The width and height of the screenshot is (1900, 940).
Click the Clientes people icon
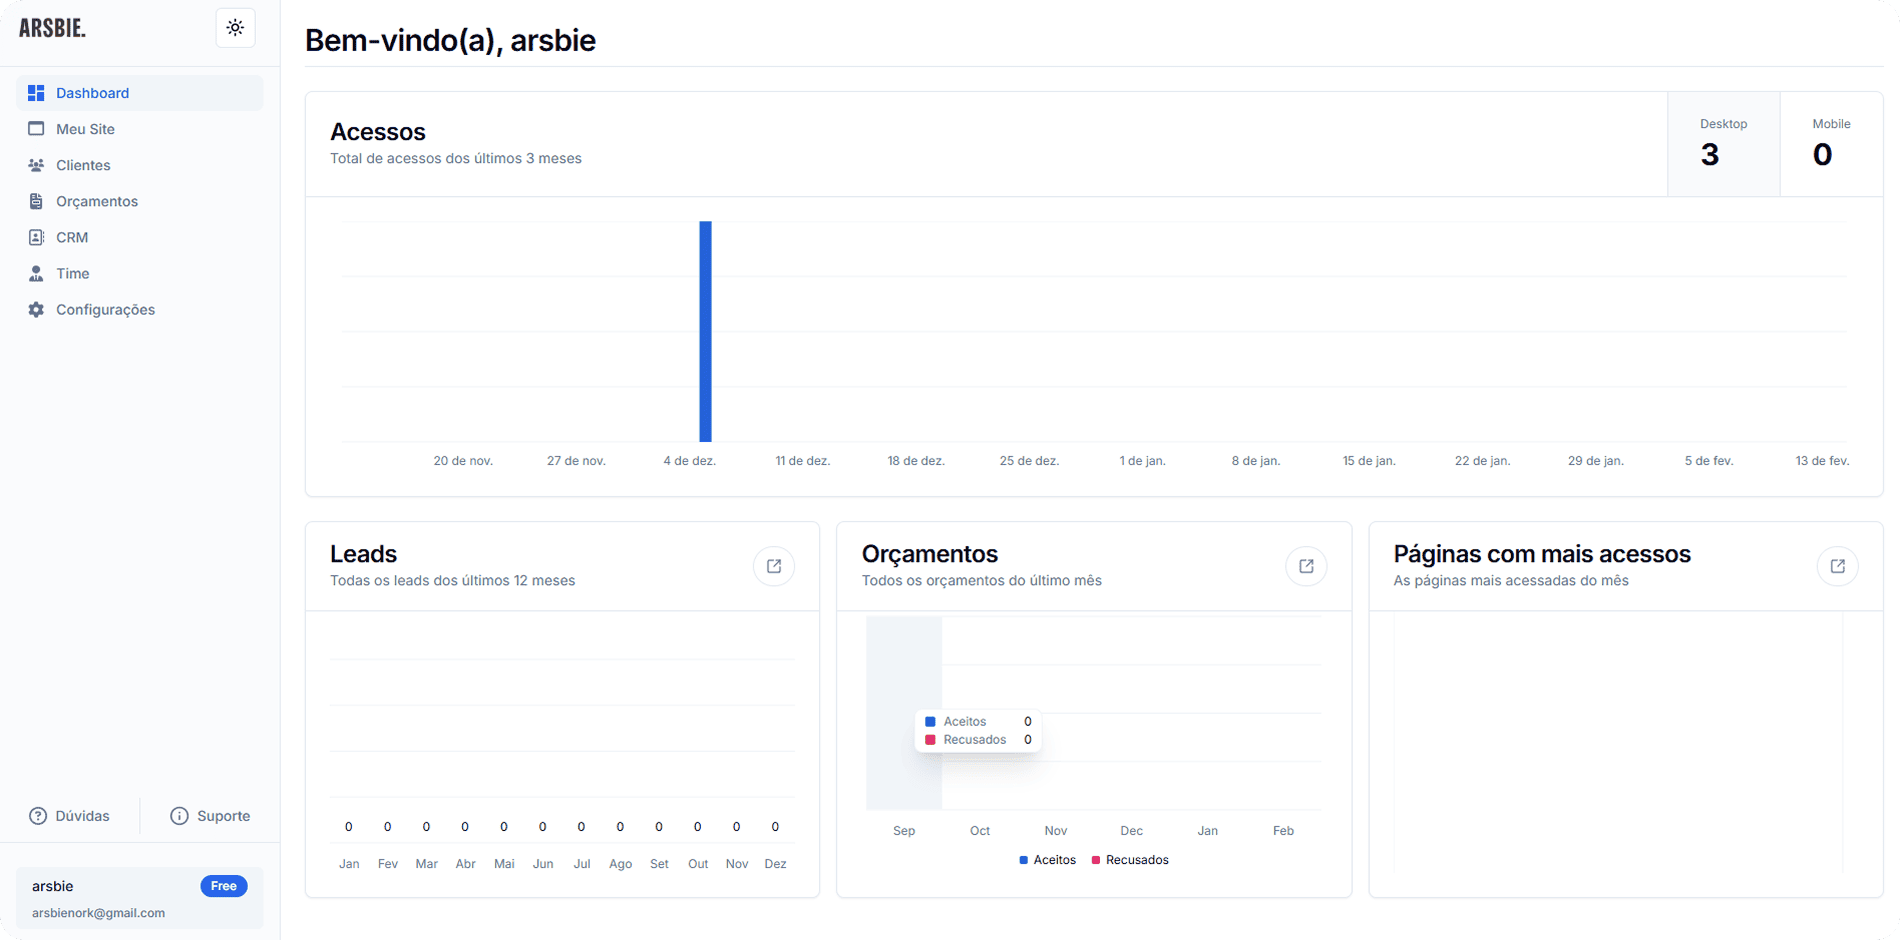click(x=36, y=165)
